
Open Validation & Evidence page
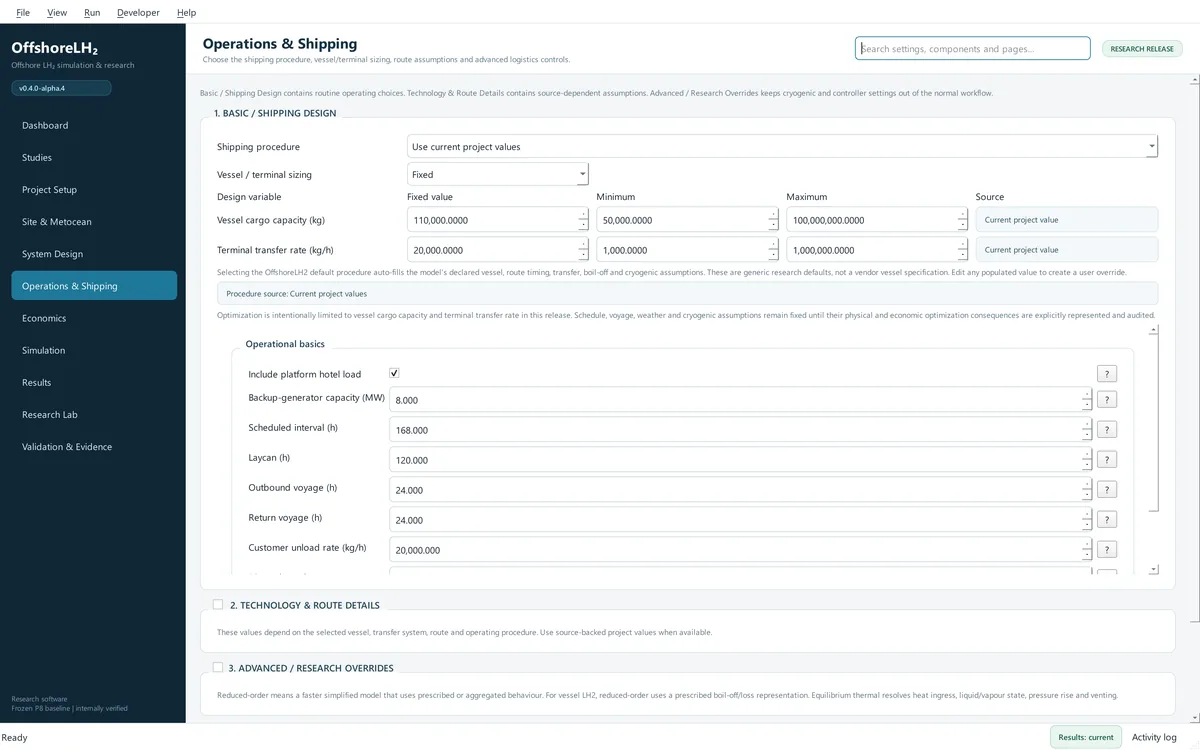coord(94,446)
